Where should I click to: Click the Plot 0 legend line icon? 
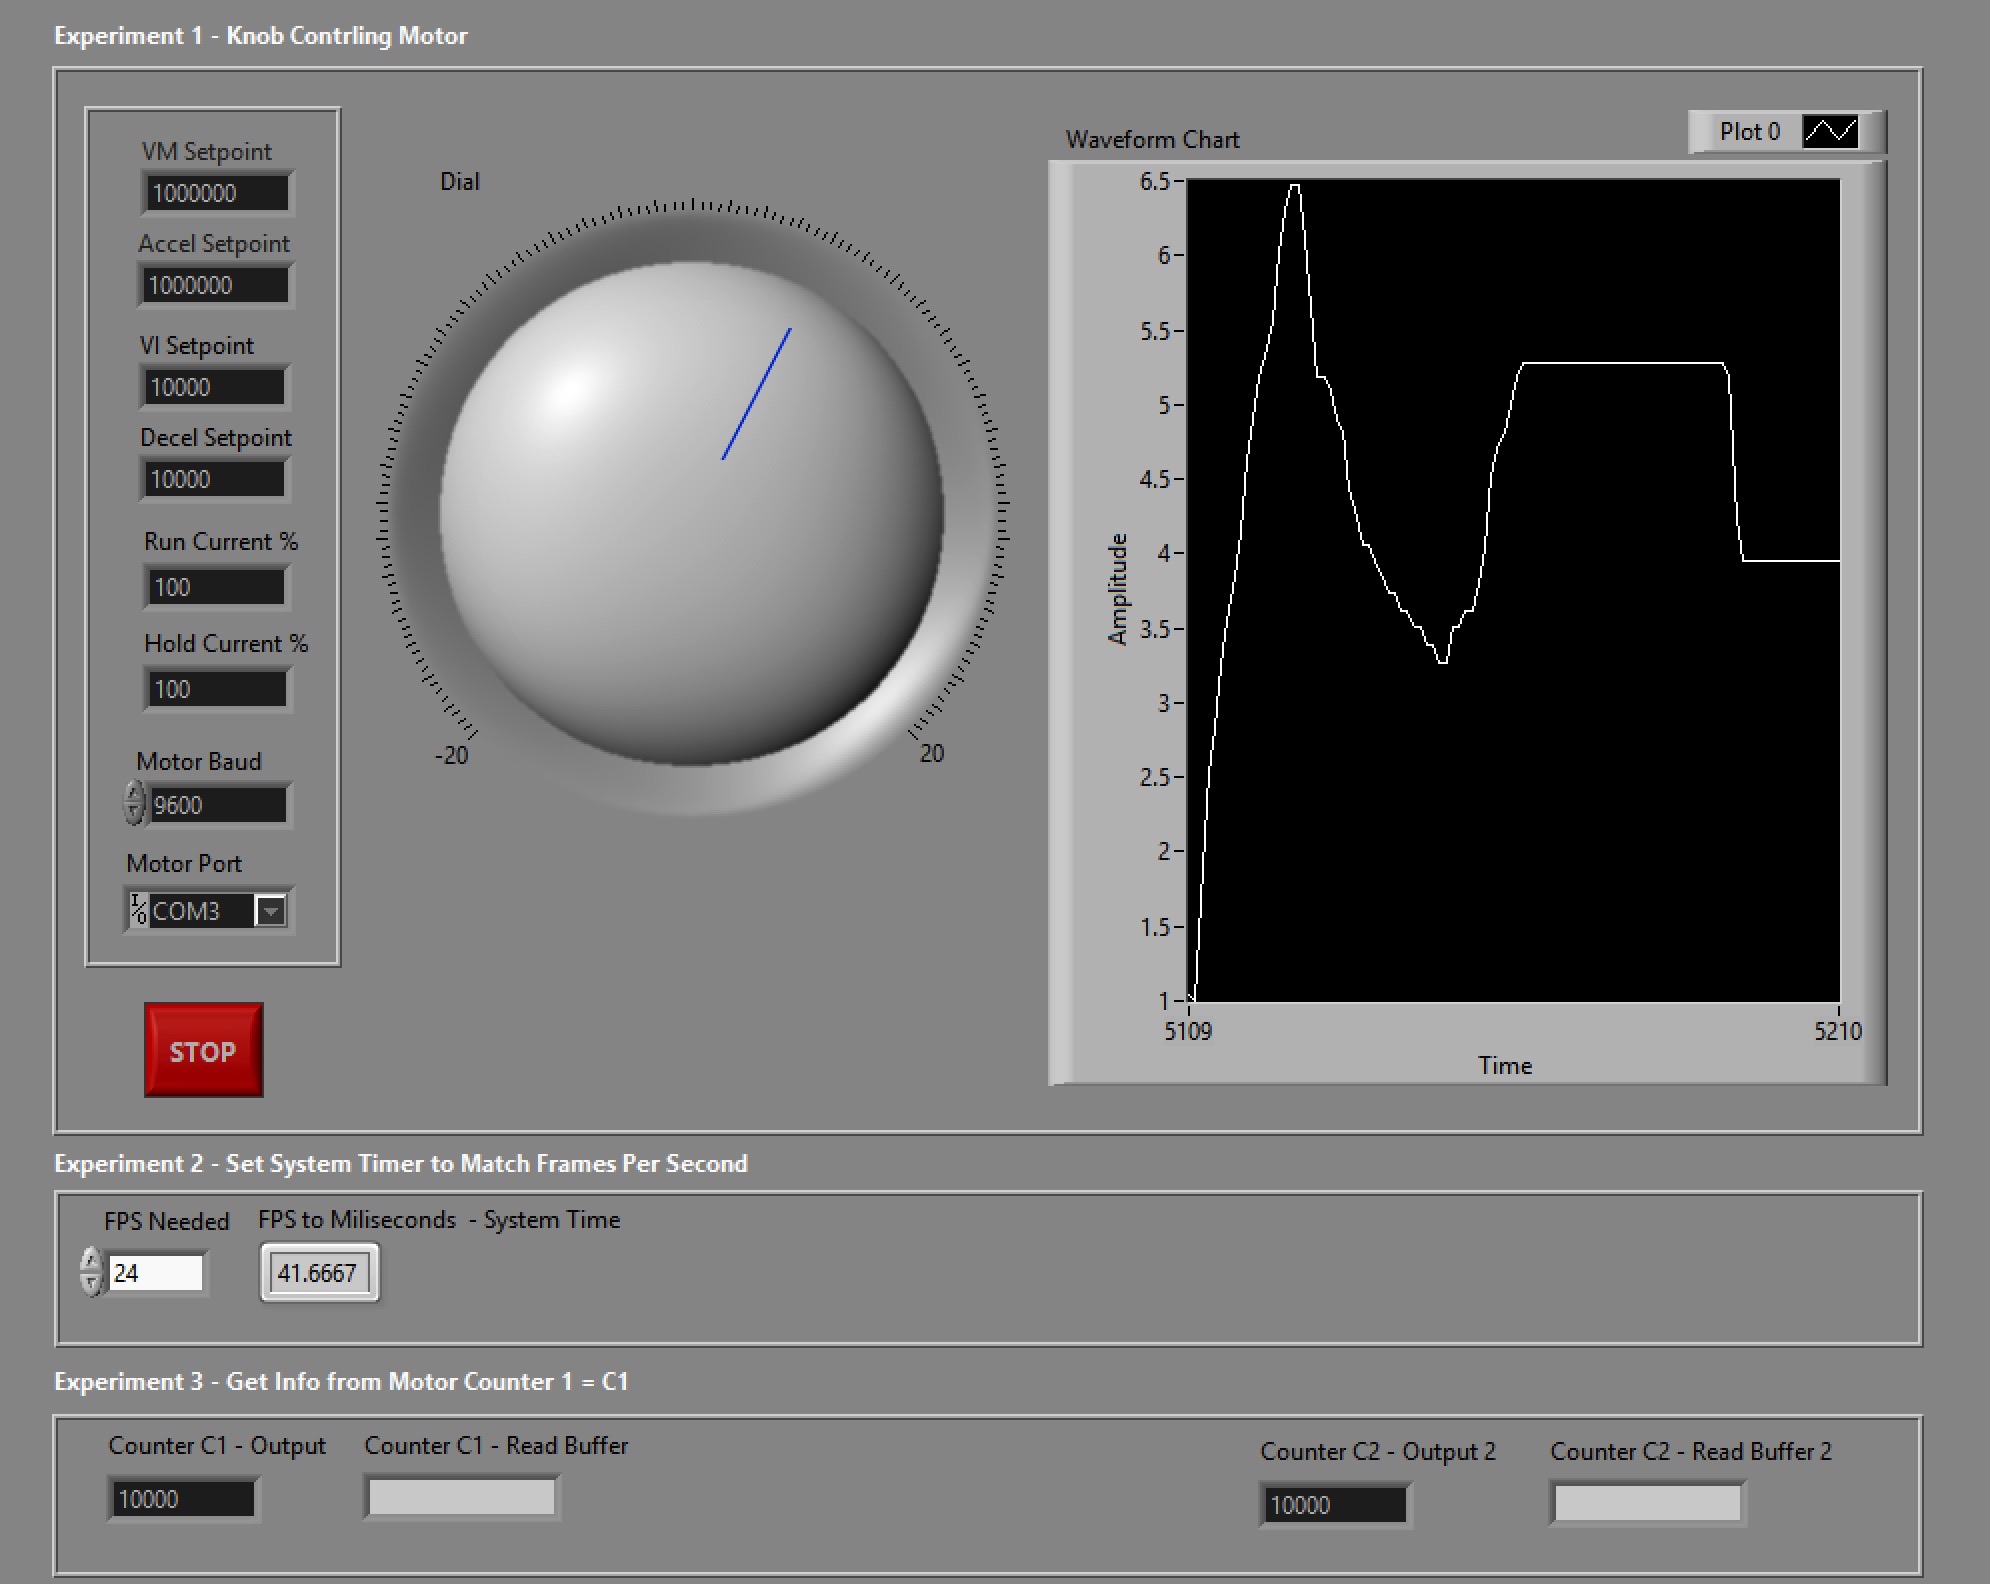click(1829, 131)
